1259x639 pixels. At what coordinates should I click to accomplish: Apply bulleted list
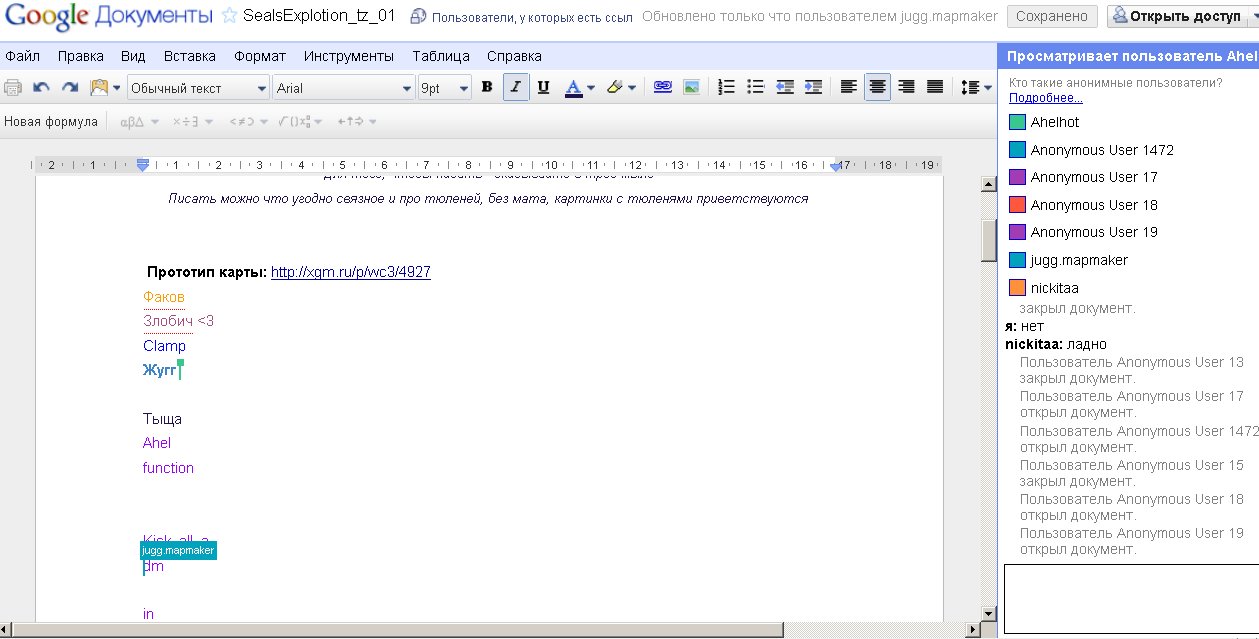[x=756, y=88]
